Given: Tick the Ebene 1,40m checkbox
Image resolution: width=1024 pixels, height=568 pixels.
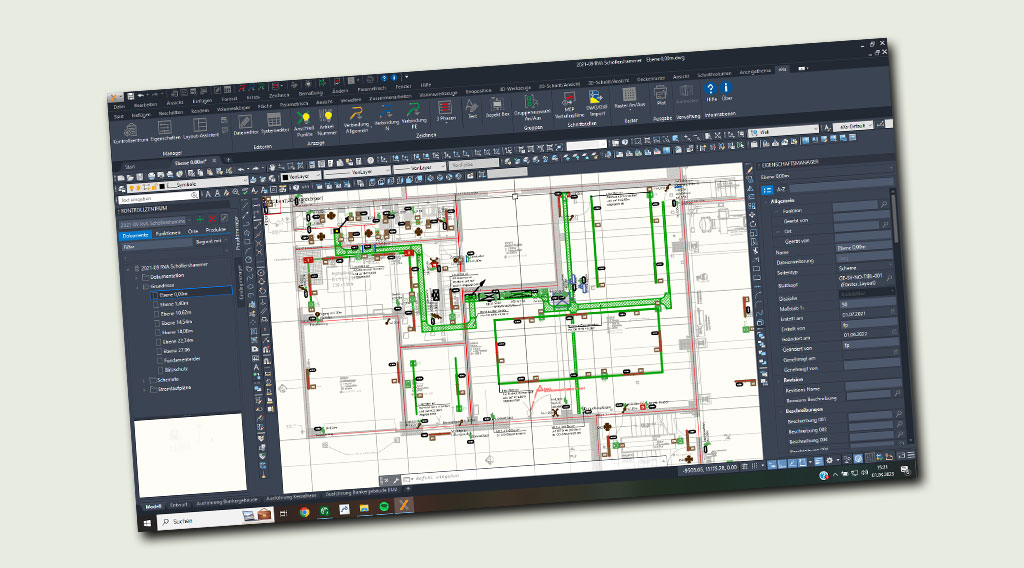Looking at the screenshot, I should [155, 304].
